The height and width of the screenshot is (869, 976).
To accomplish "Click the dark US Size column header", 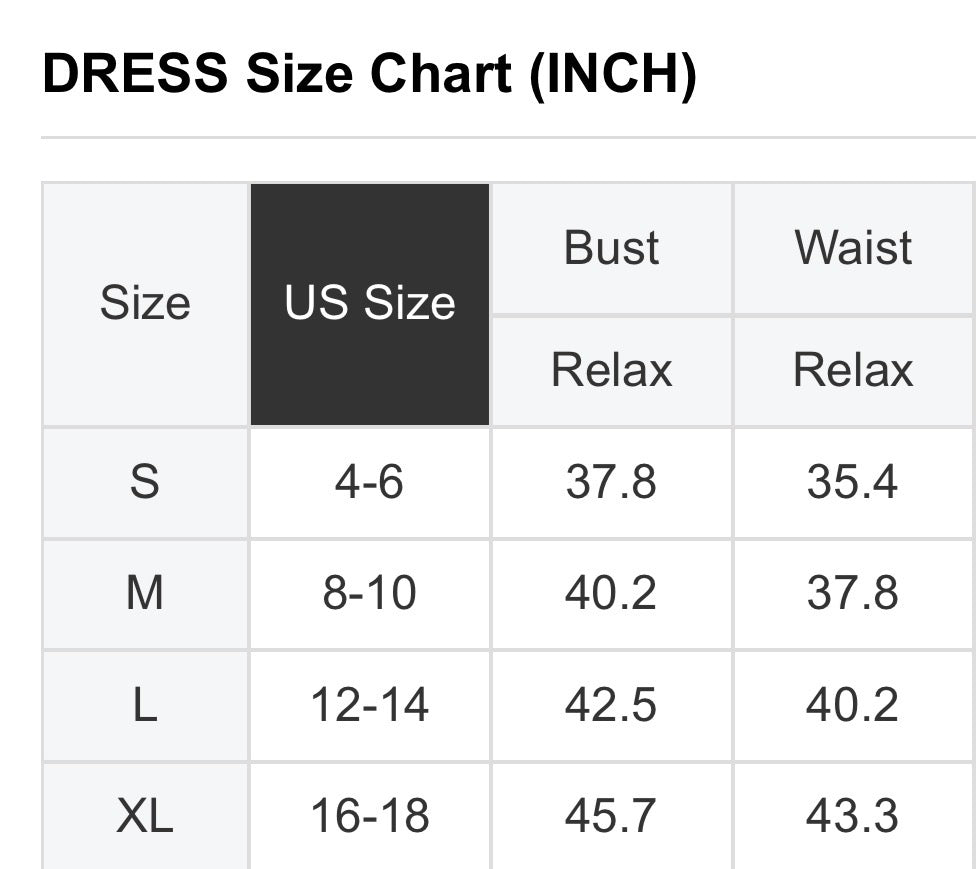I will click(x=369, y=304).
